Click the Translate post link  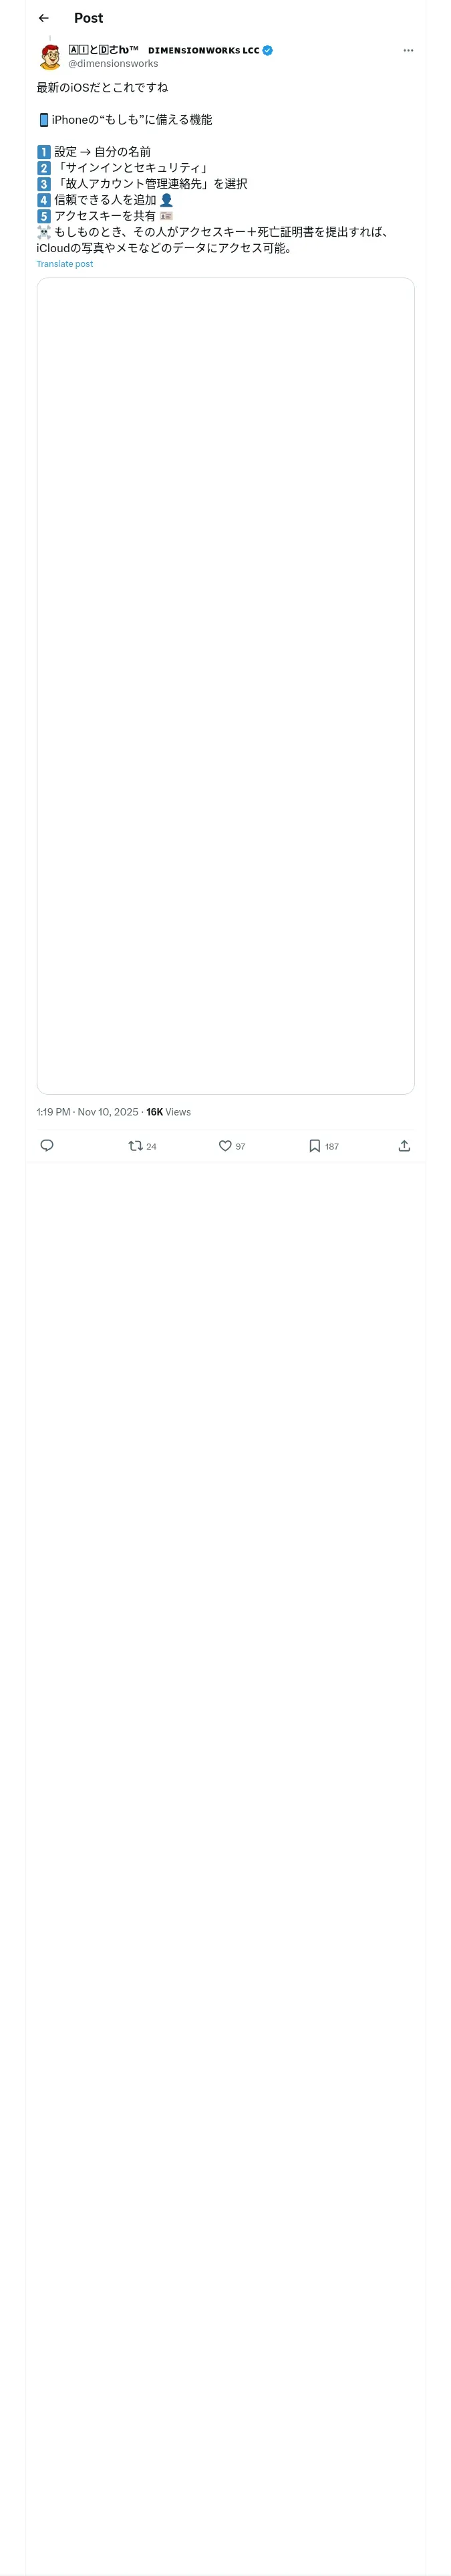(x=65, y=264)
